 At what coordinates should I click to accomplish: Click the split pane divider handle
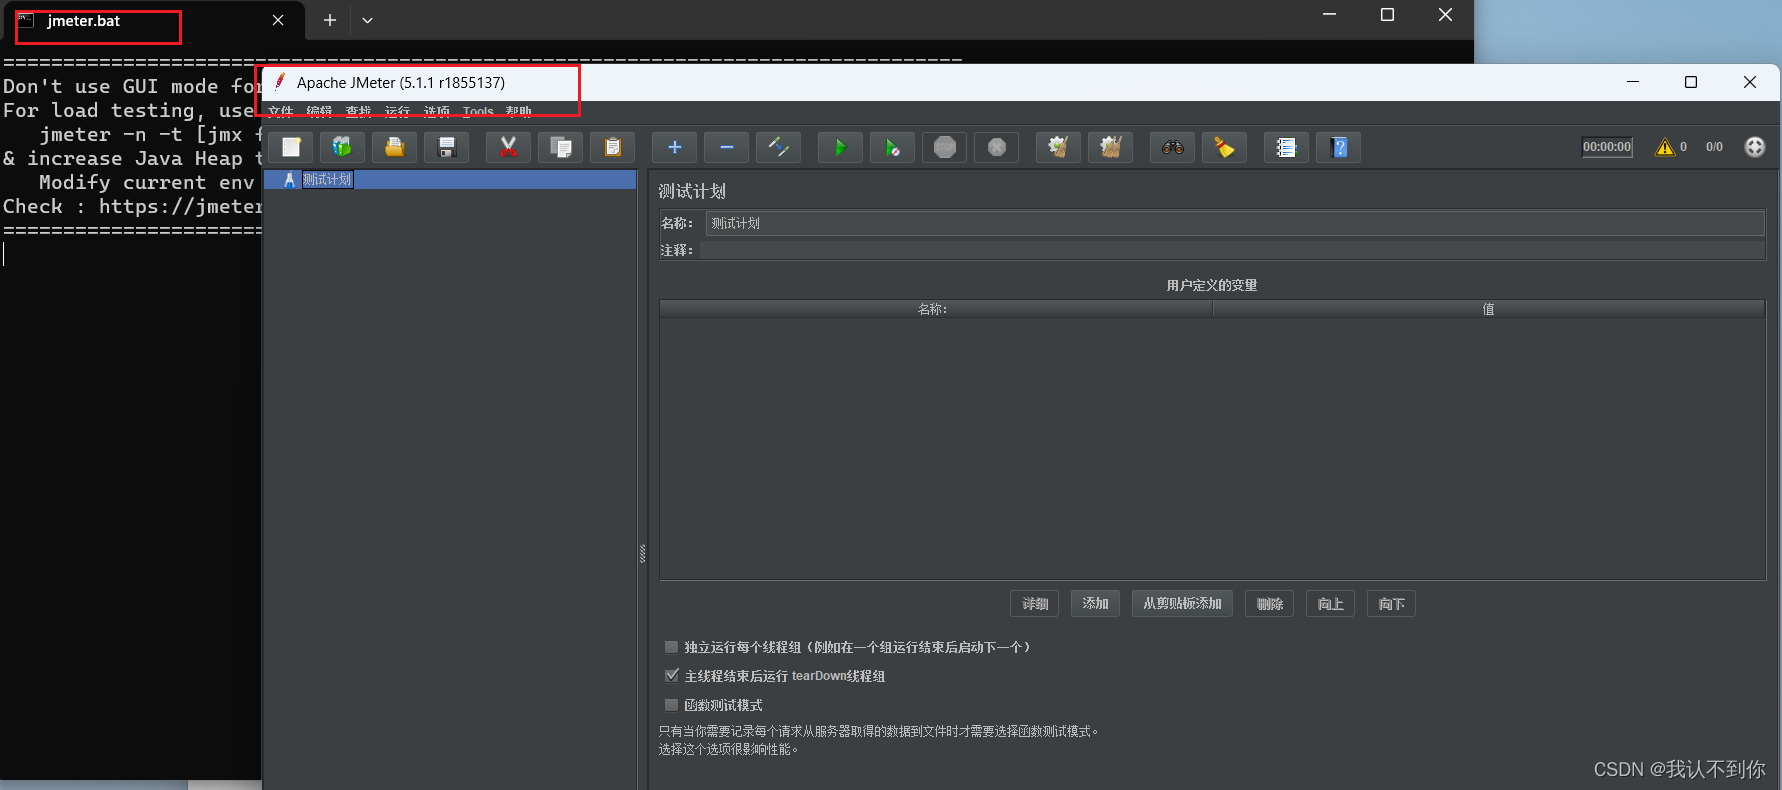tap(642, 553)
